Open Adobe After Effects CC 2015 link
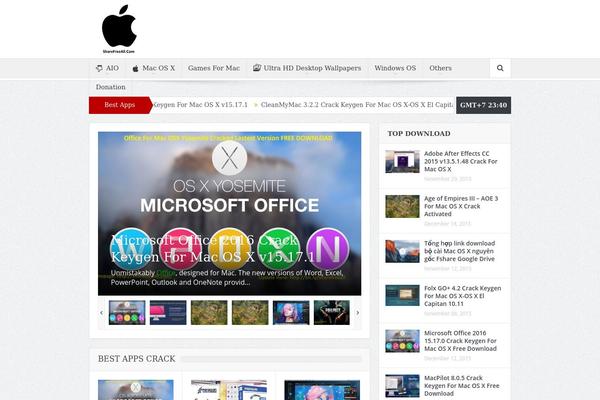 (461, 161)
